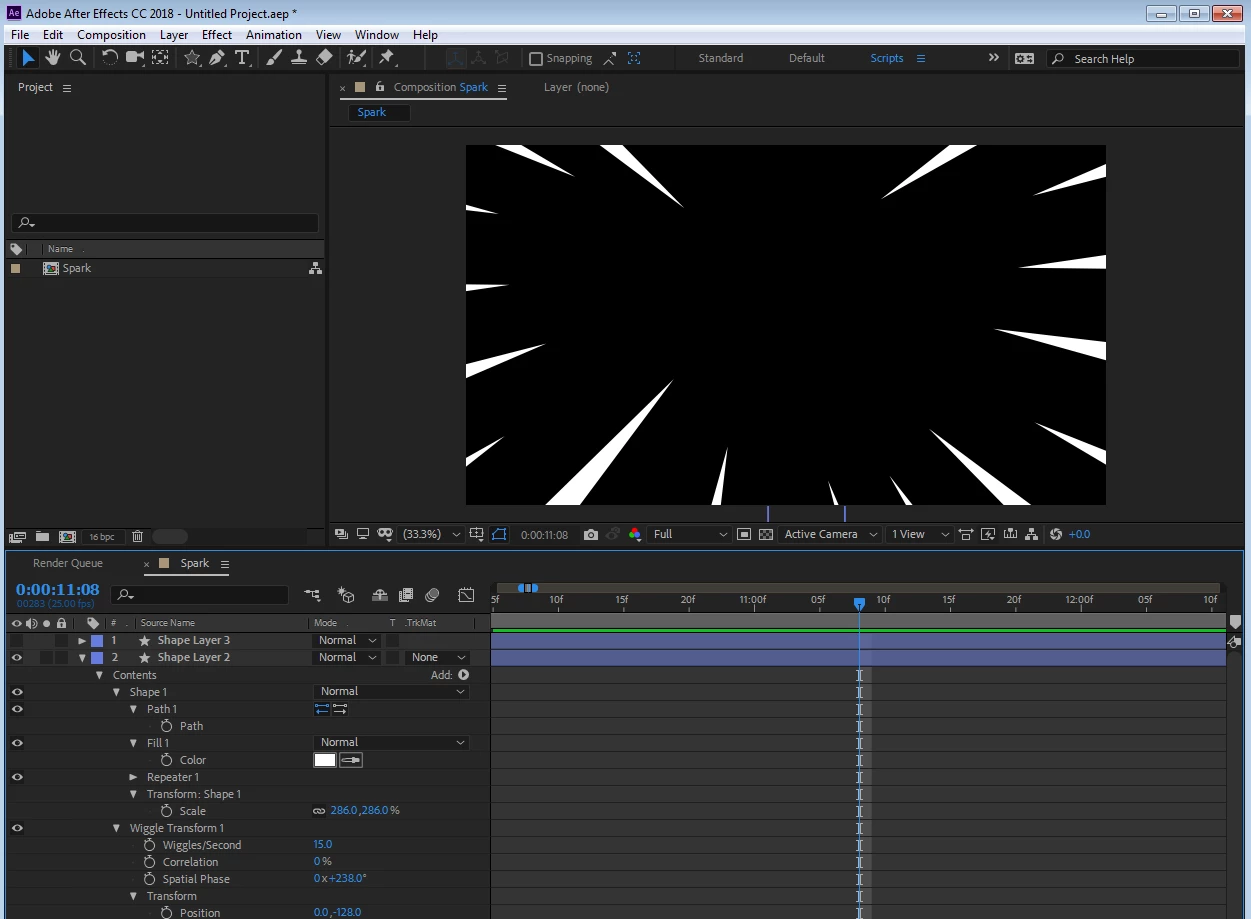Select the Hand tool
Image resolution: width=1251 pixels, height=919 pixels.
[53, 58]
